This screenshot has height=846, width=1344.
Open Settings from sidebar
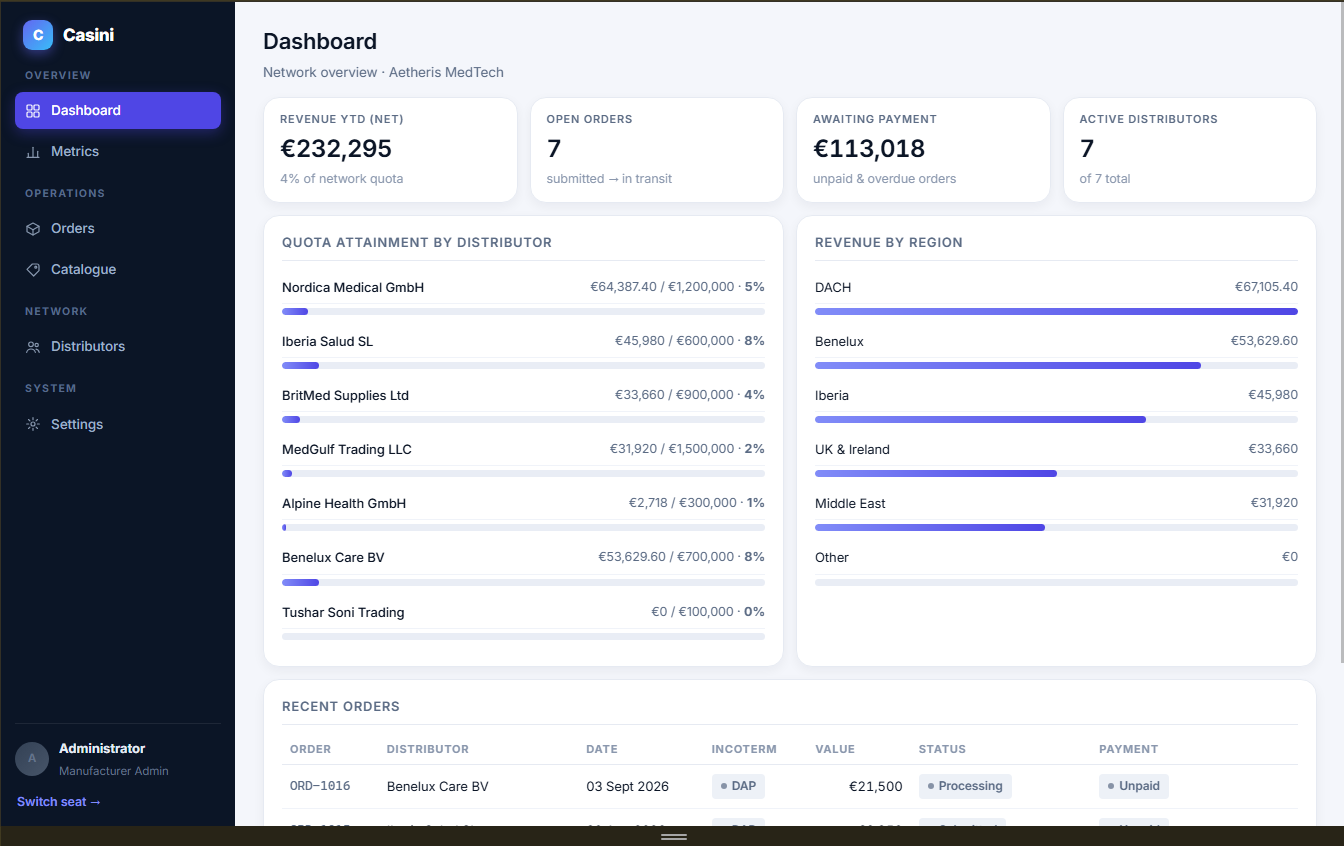(x=118, y=425)
